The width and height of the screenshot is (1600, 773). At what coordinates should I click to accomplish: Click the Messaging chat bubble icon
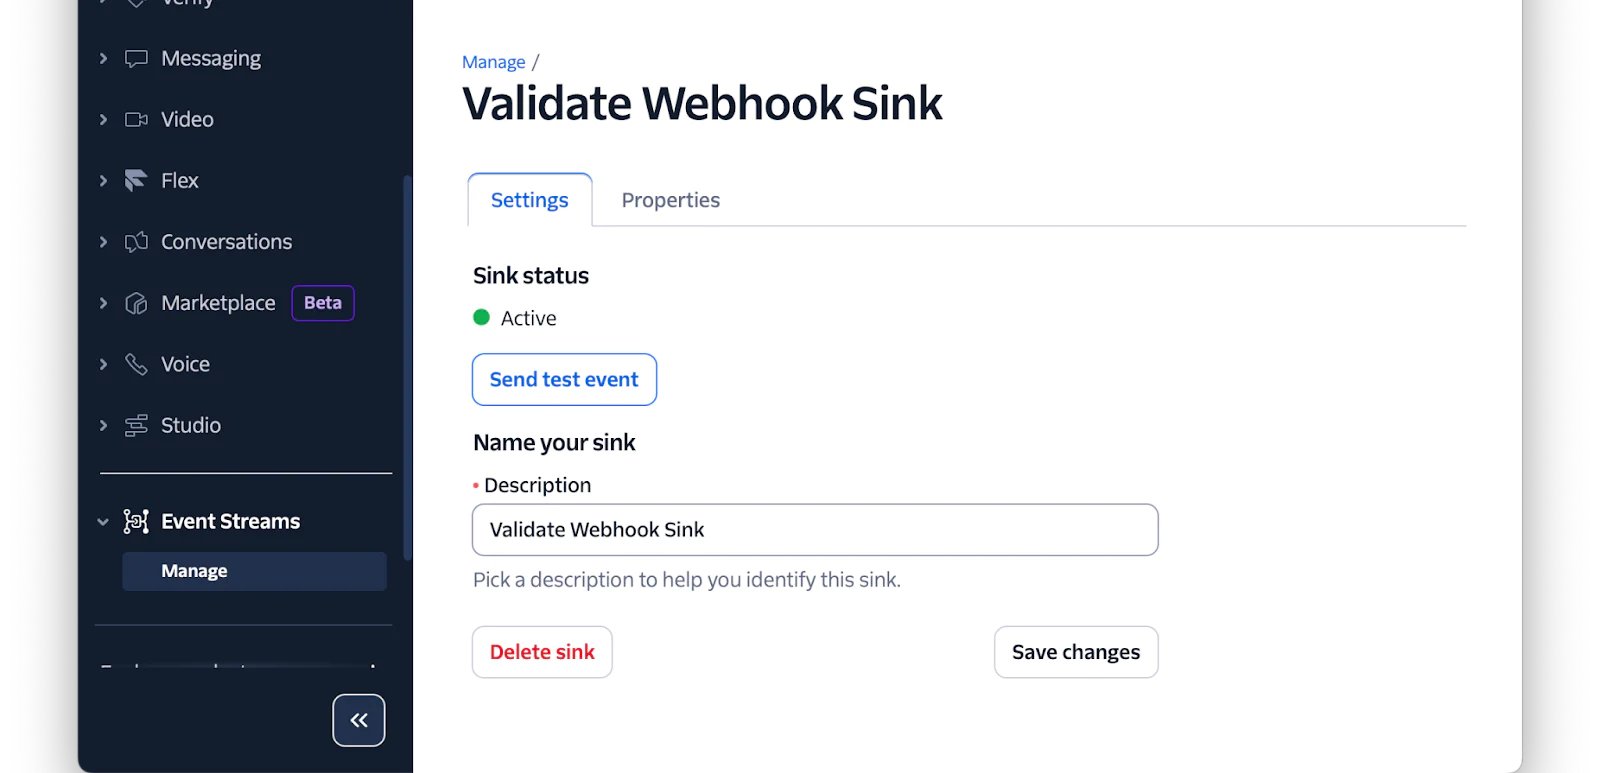coord(136,59)
